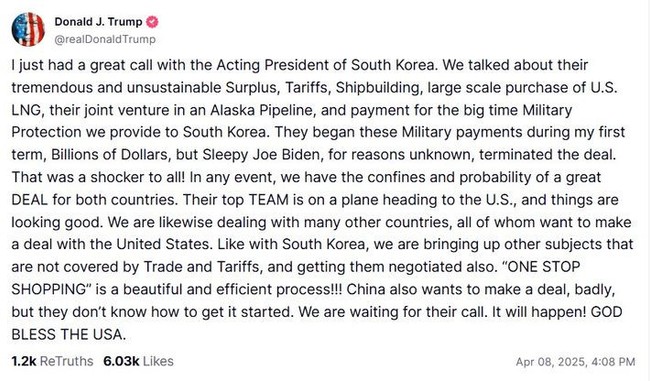Image resolution: width=650 pixels, height=381 pixels.
Task: Click the words "Billions of Dollars"
Action: click(109, 155)
